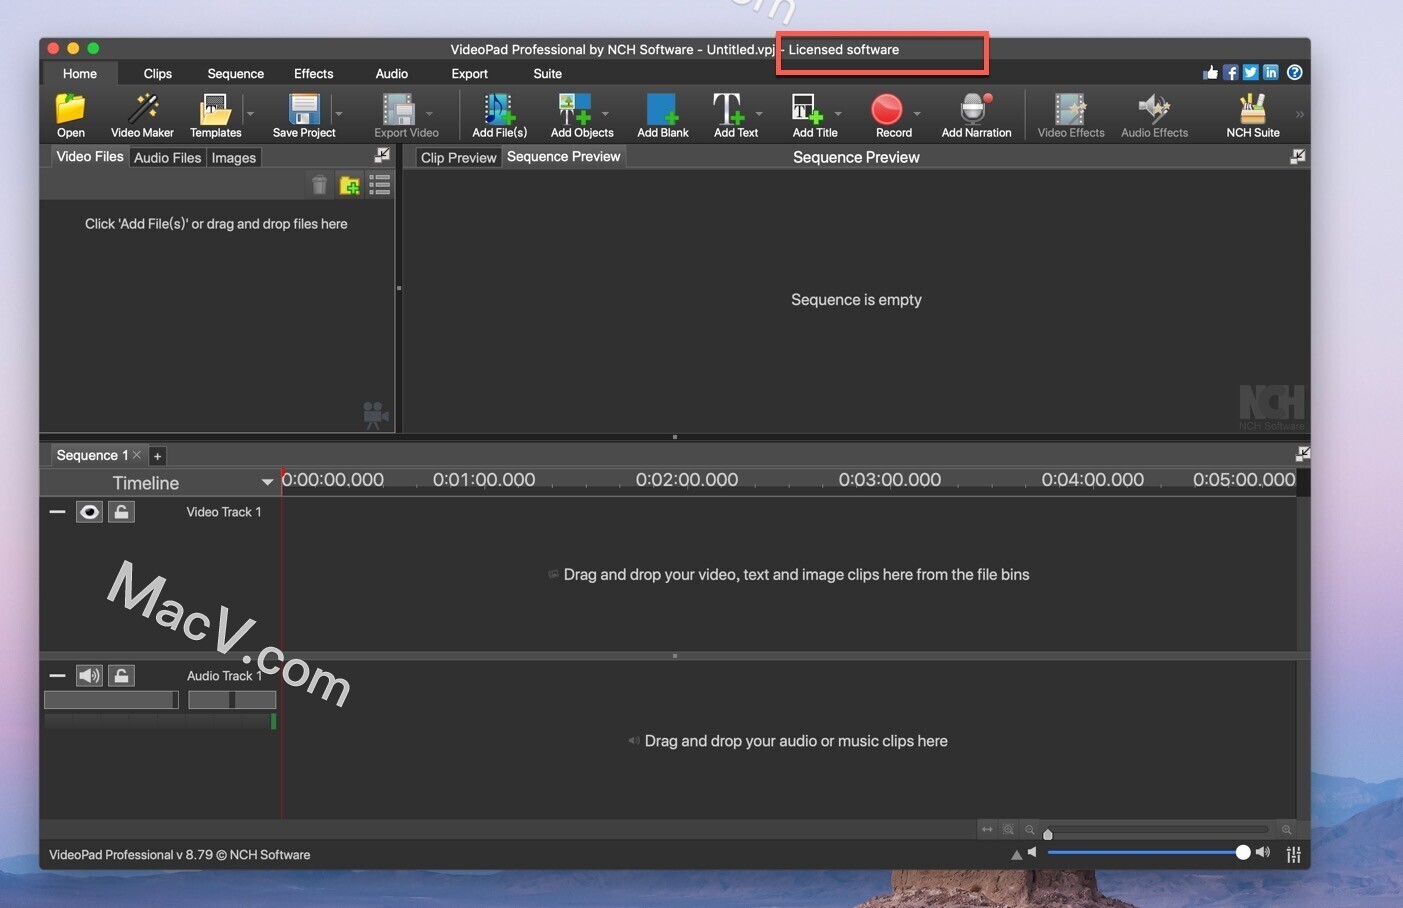This screenshot has width=1403, height=908.
Task: Open Add Title dropdown arrow
Action: coord(838,113)
